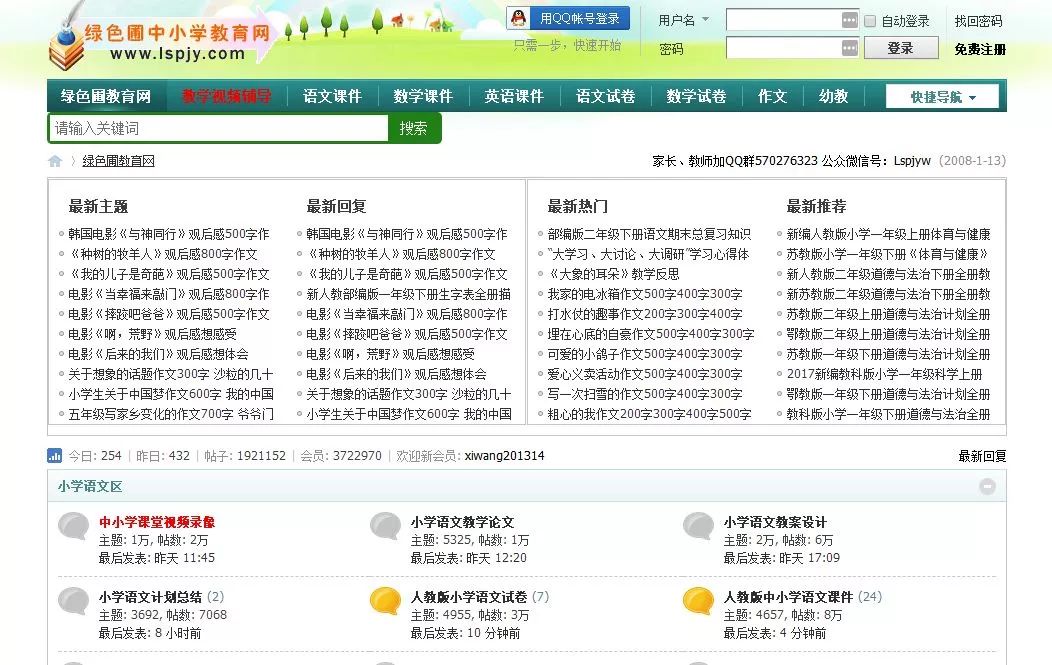
Task: Switch to the 数学课件 navigation tab
Action: [x=422, y=96]
